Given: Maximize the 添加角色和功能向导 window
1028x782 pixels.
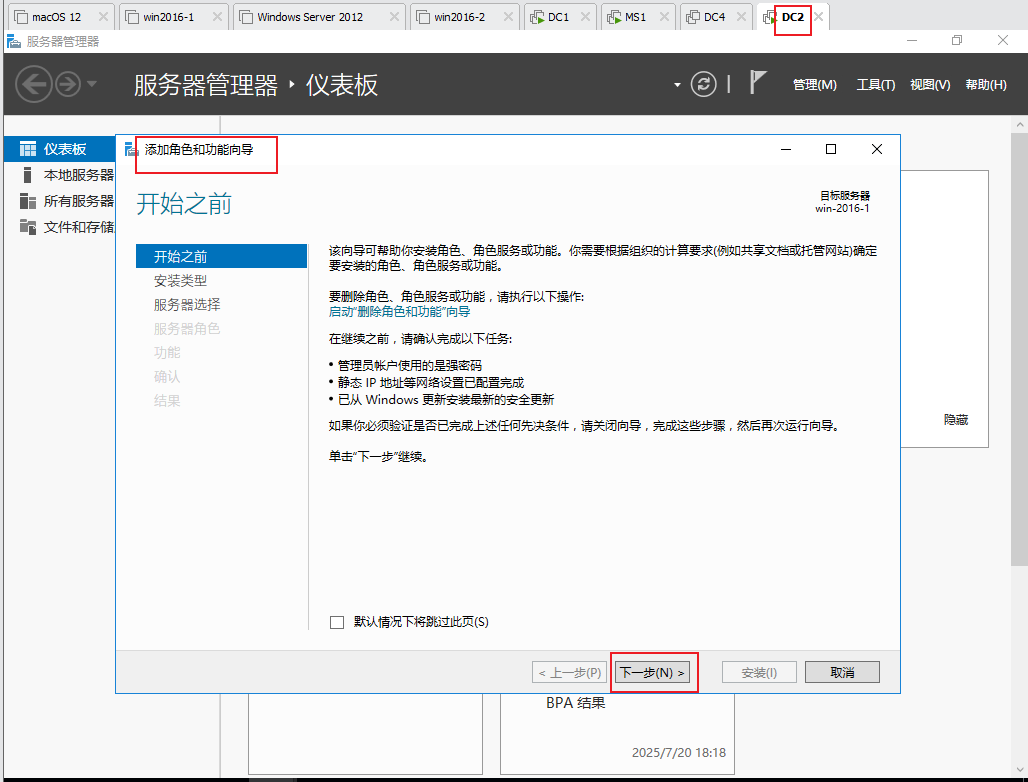Looking at the screenshot, I should [831, 149].
